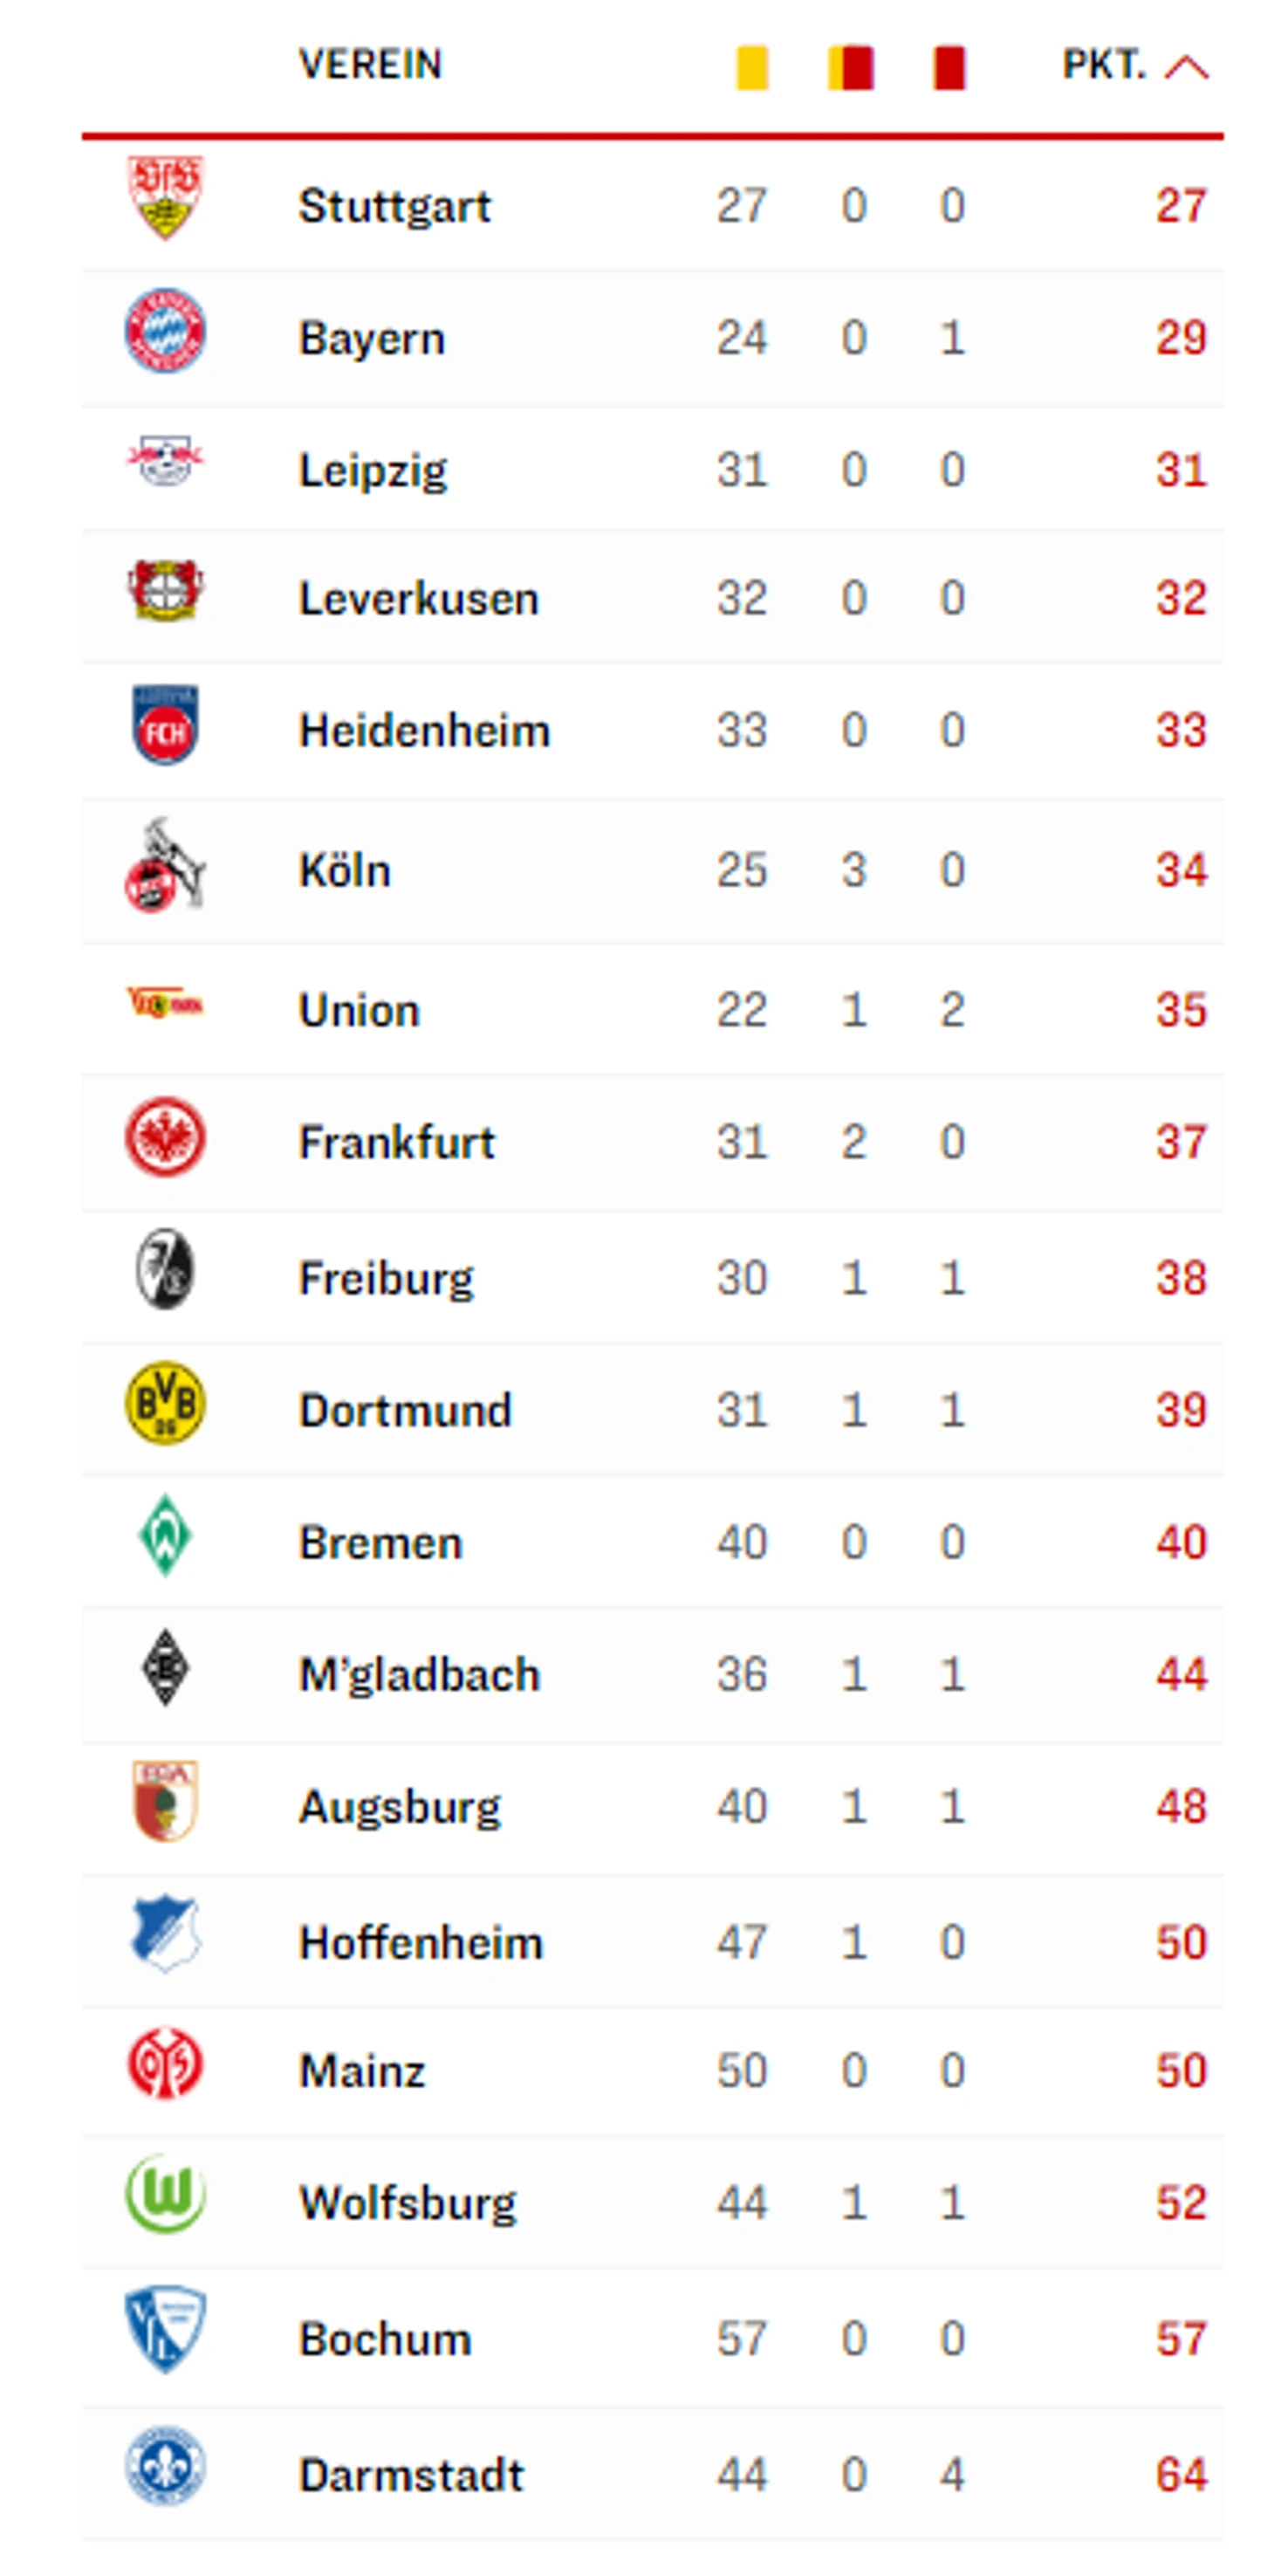Open RB Leipzig via its crest
Image resolution: width=1274 pixels, height=2576 pixels.
click(x=165, y=460)
